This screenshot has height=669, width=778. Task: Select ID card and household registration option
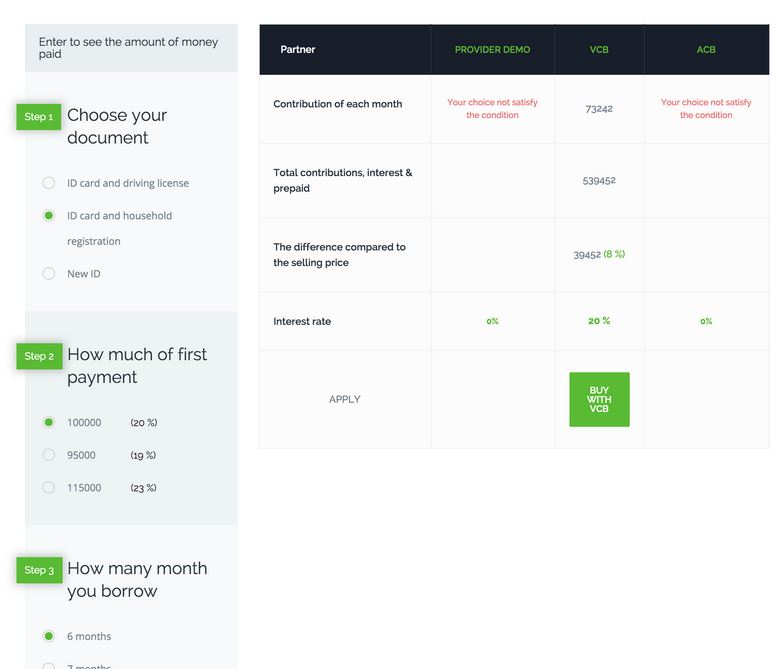tap(49, 215)
